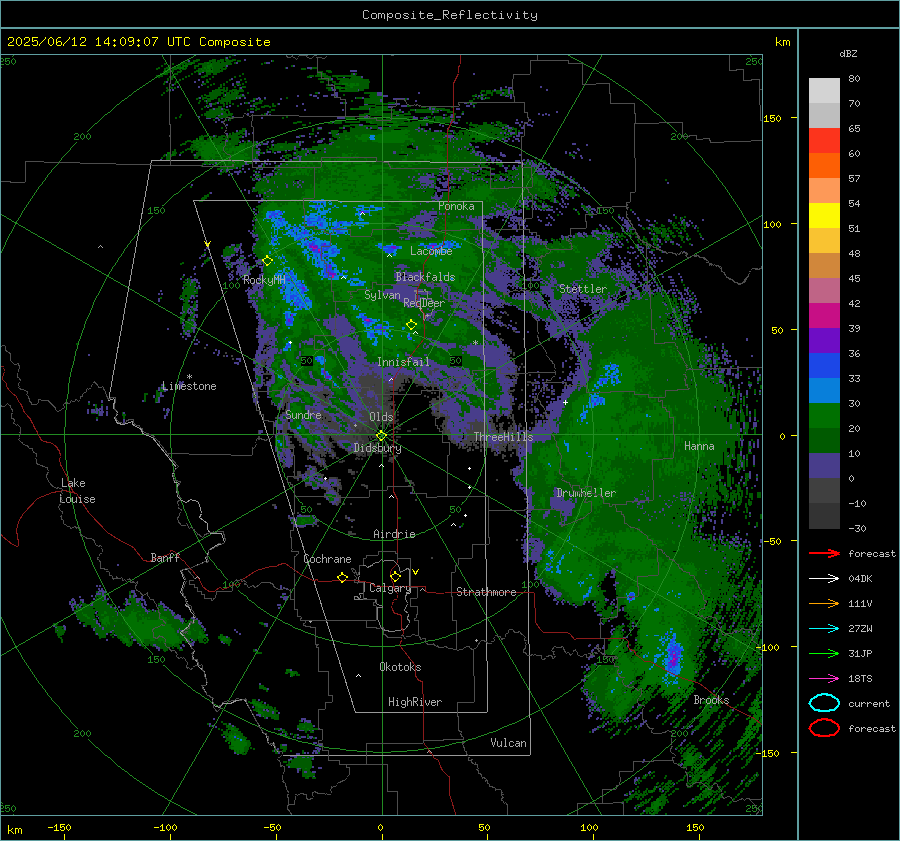Click the Olds label
This screenshot has height=841, width=900.
point(381,417)
